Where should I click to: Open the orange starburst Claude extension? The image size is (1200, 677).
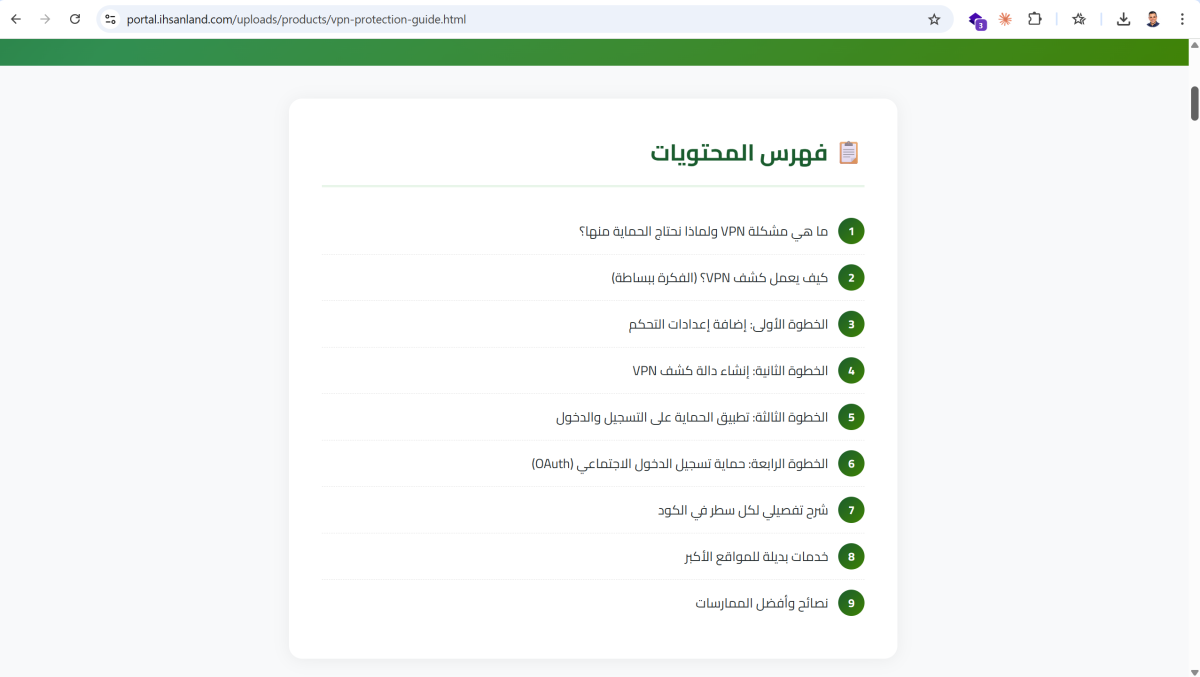click(1005, 19)
